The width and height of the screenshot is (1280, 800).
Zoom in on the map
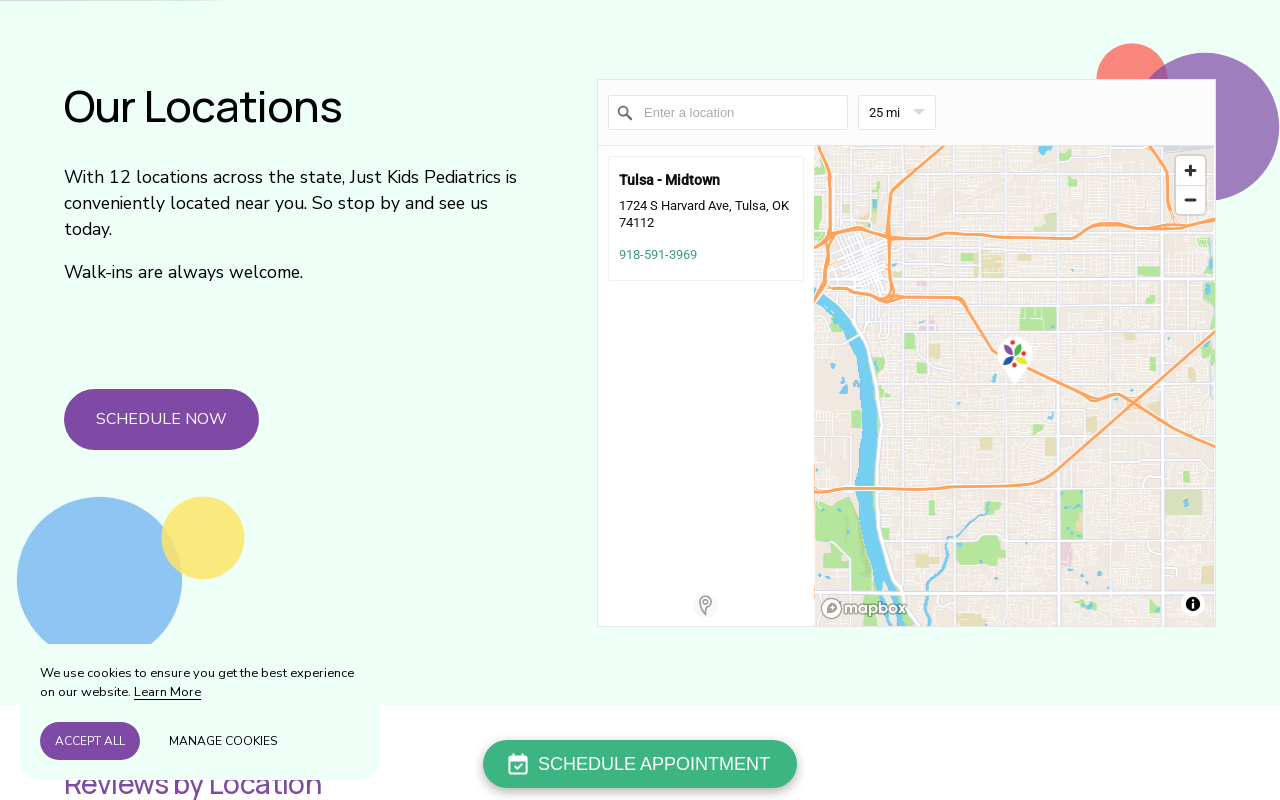pos(1190,171)
